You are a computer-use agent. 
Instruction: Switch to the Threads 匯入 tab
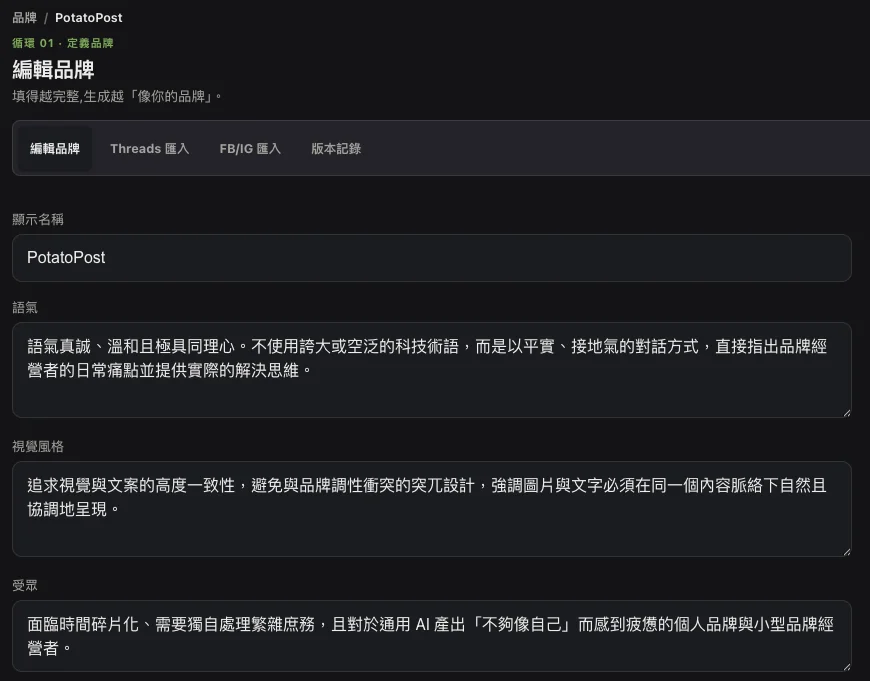coord(150,149)
